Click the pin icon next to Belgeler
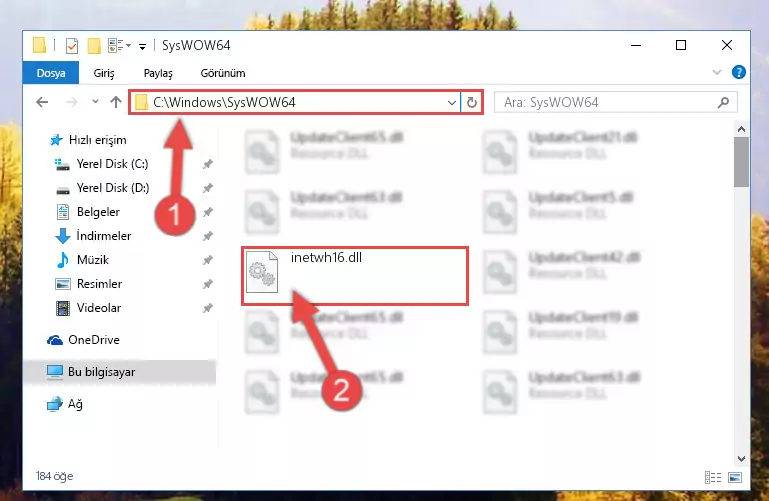The image size is (769, 501). [x=208, y=212]
